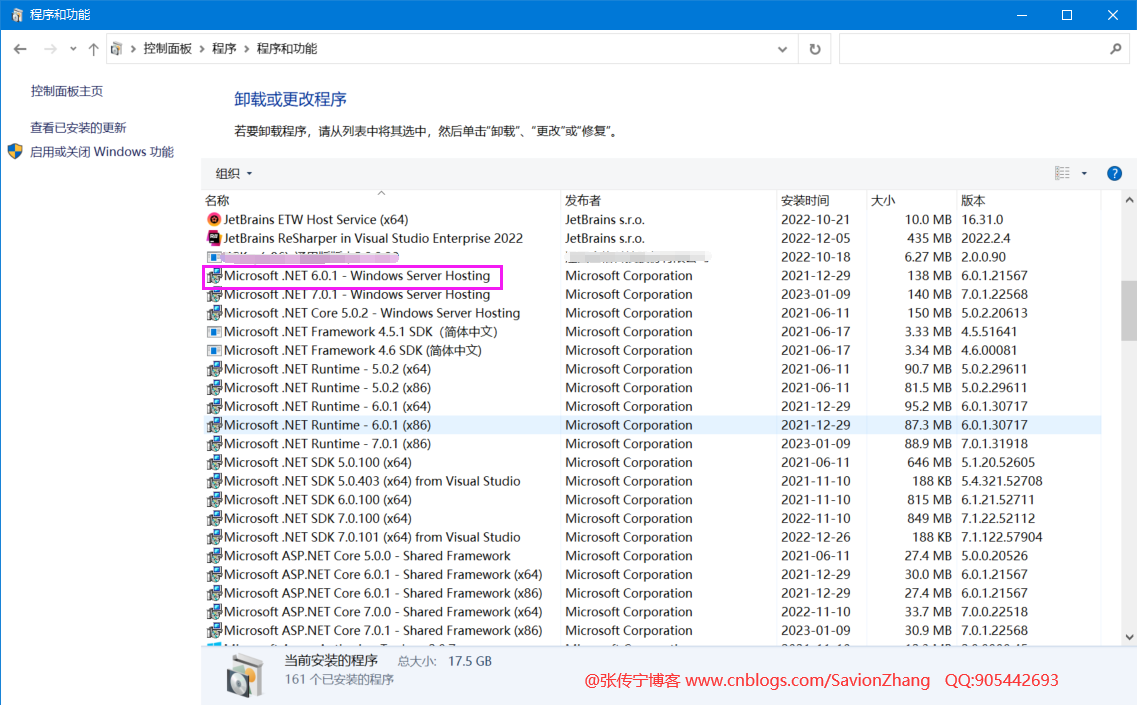Open 查看已安装的更新 link
Image resolution: width=1137 pixels, height=705 pixels.
[x=78, y=128]
